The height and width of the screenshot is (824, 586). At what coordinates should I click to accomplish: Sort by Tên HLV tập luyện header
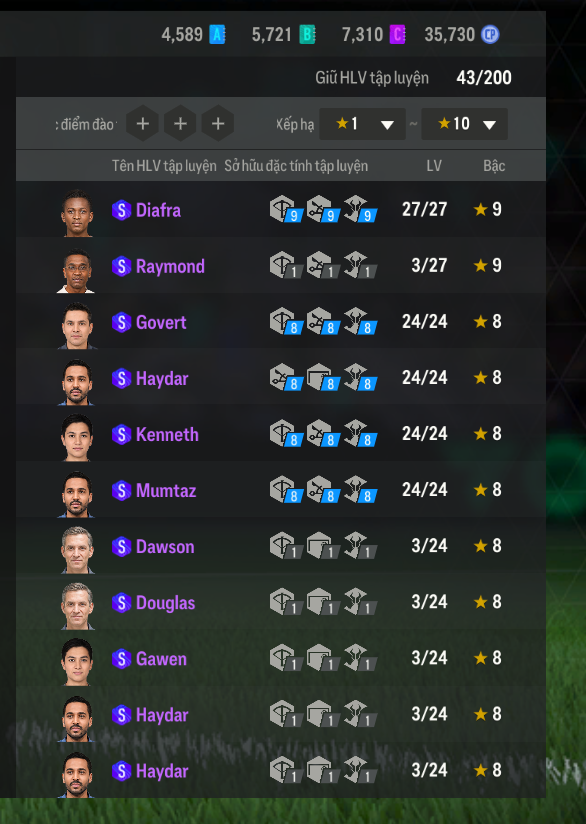164,166
